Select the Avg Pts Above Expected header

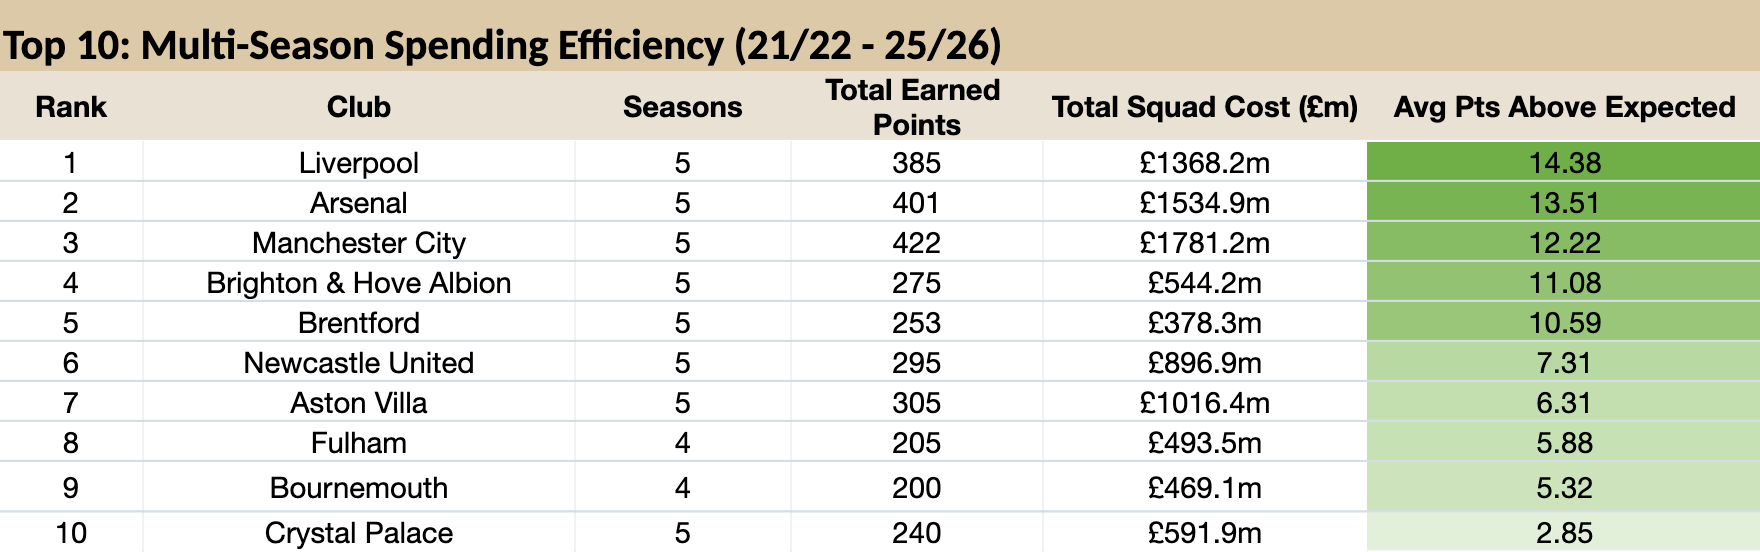1564,107
